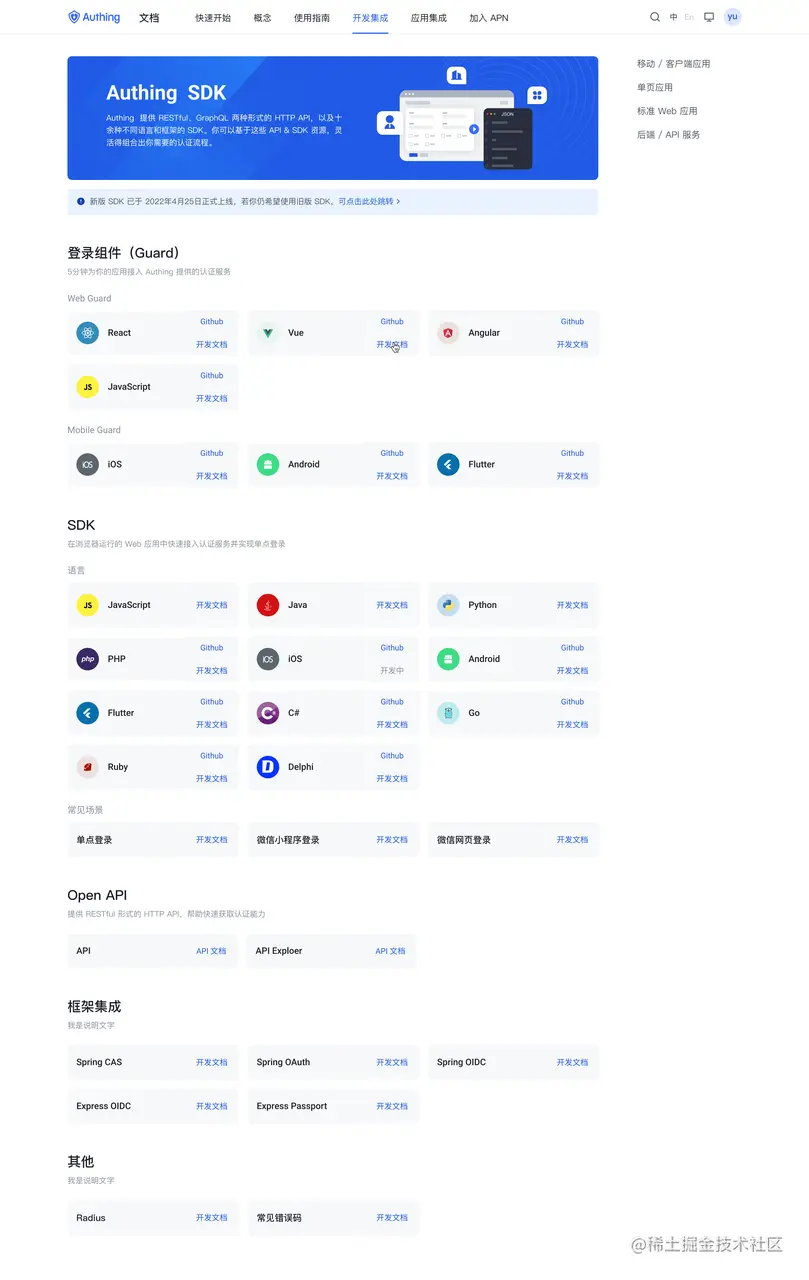Open Github link for C# SDK
The image size is (809, 1280).
point(392,702)
